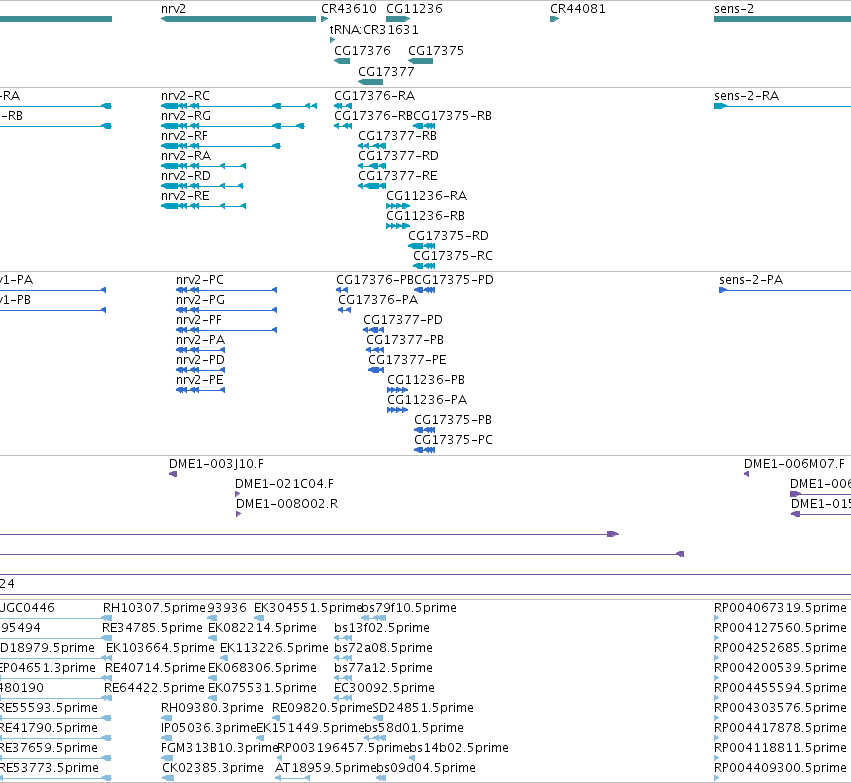Select protein nrv2-PF

coord(199,321)
